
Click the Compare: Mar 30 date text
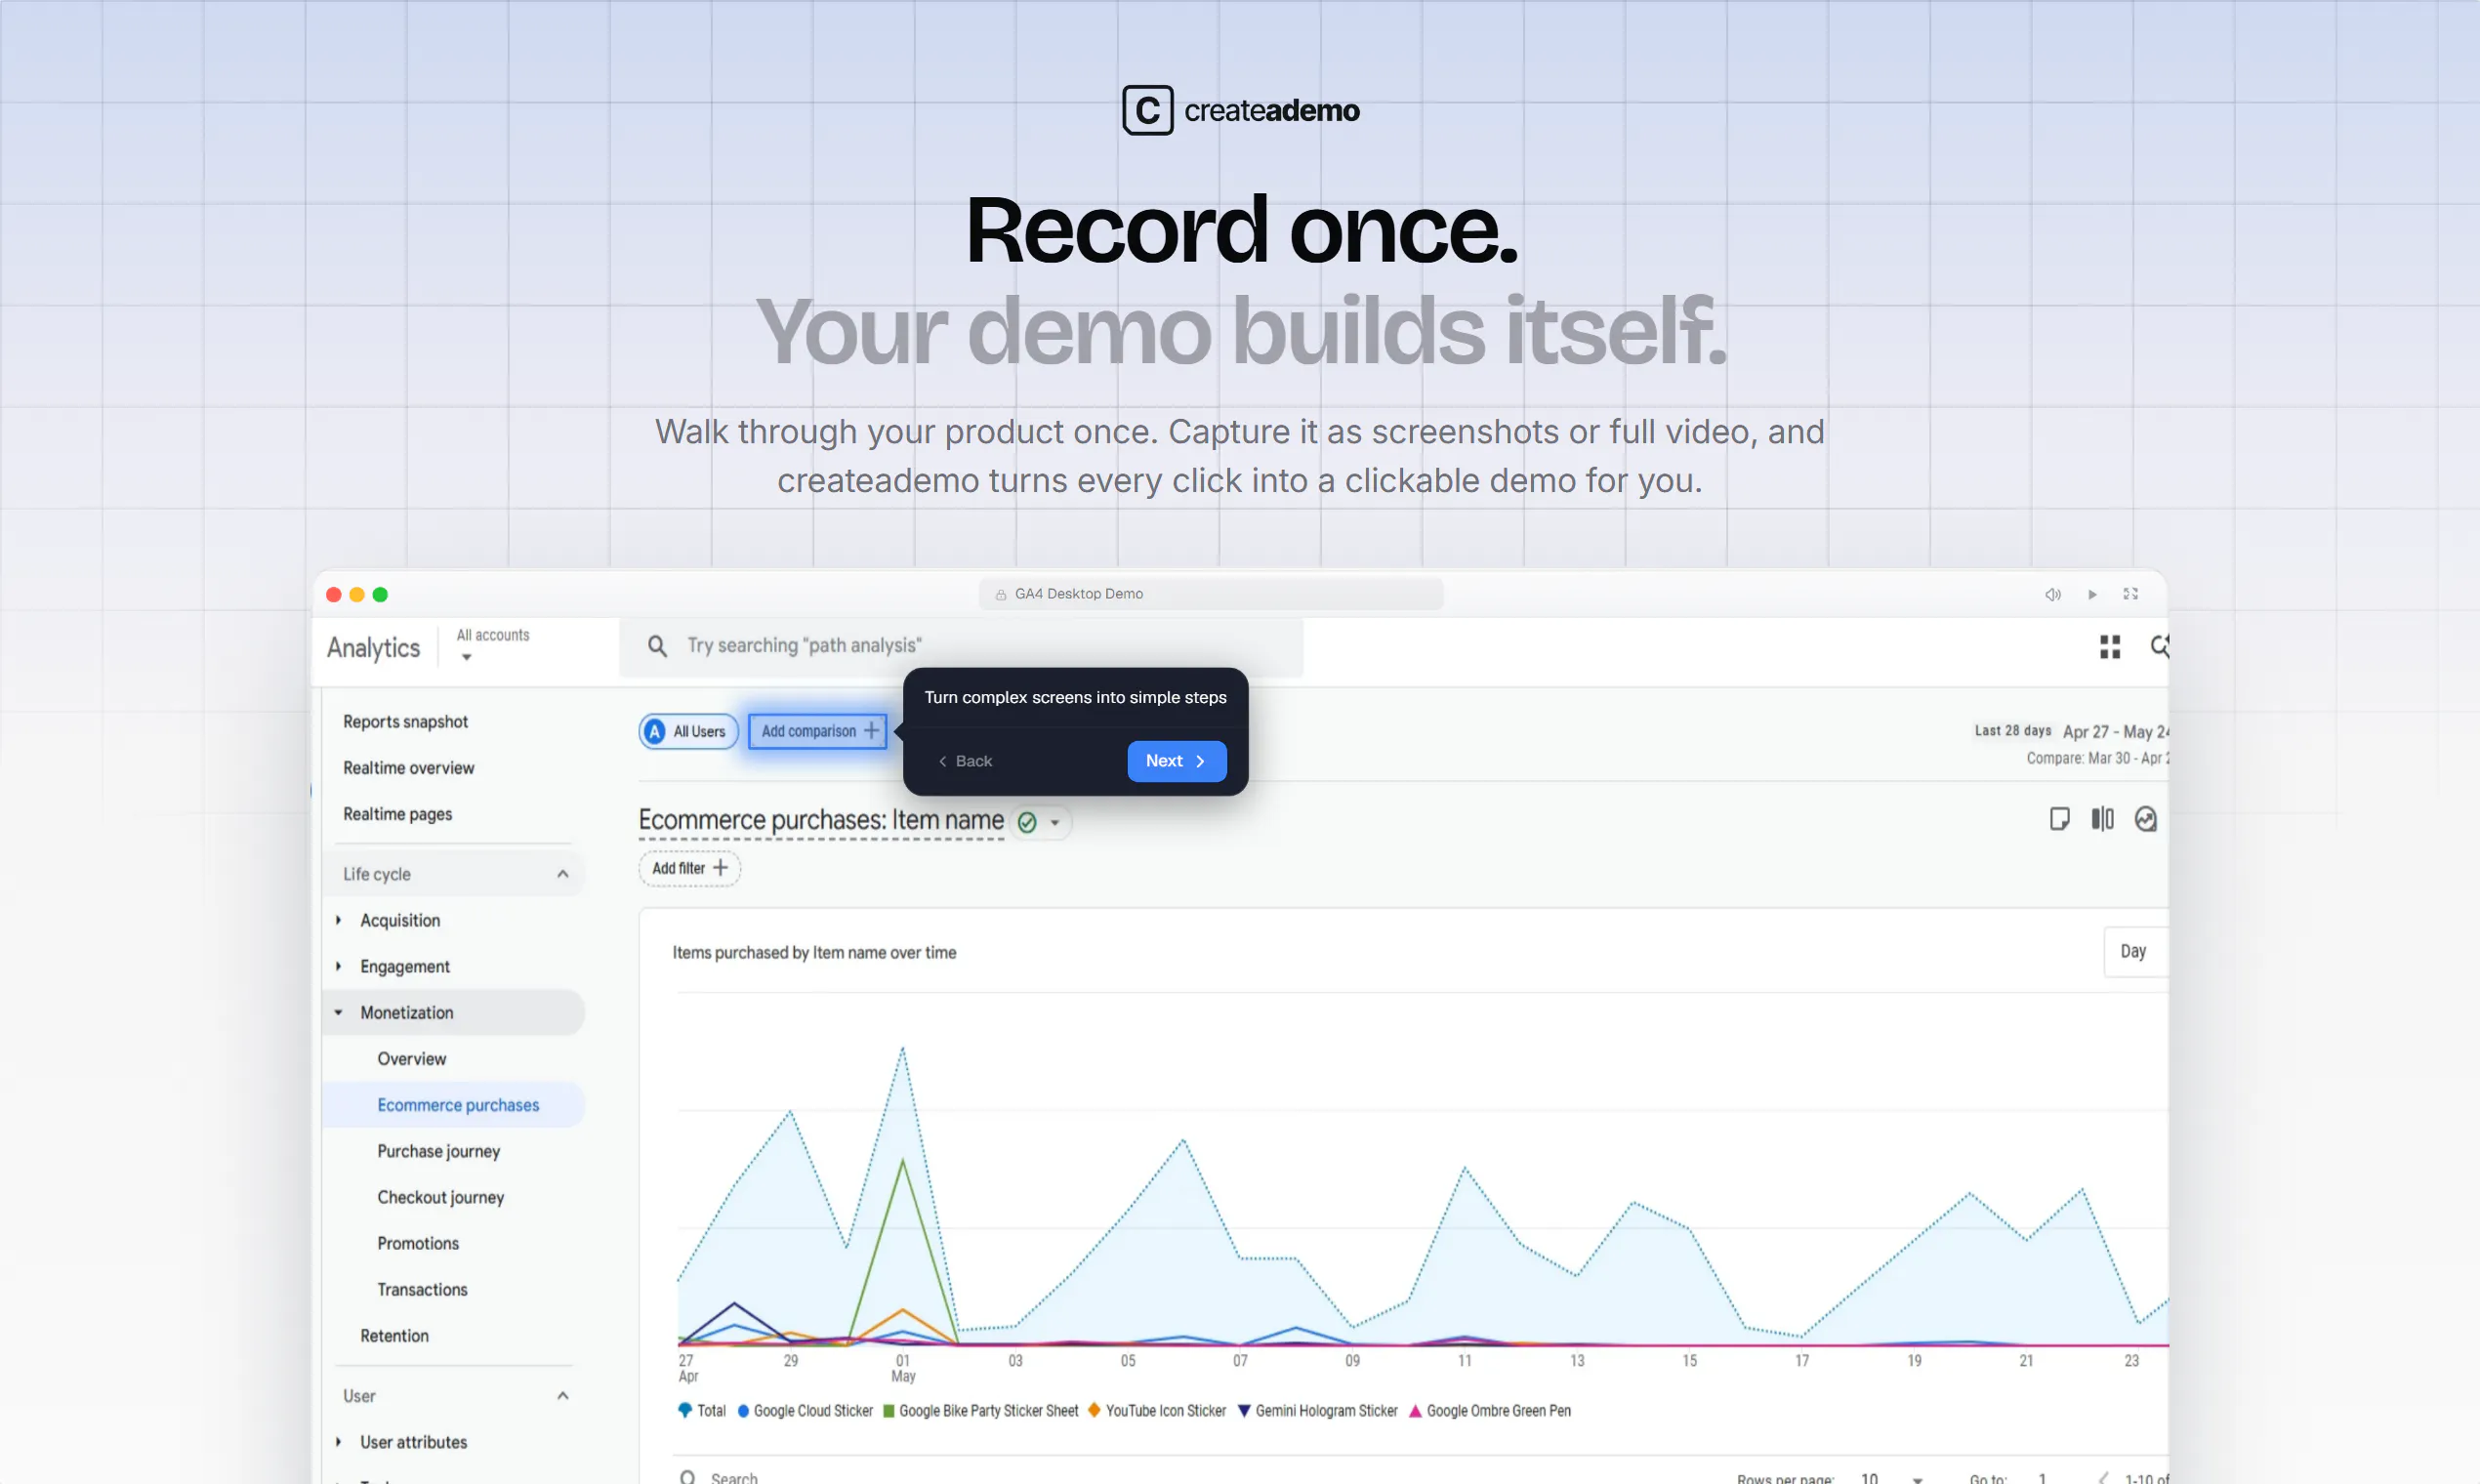pos(2097,759)
